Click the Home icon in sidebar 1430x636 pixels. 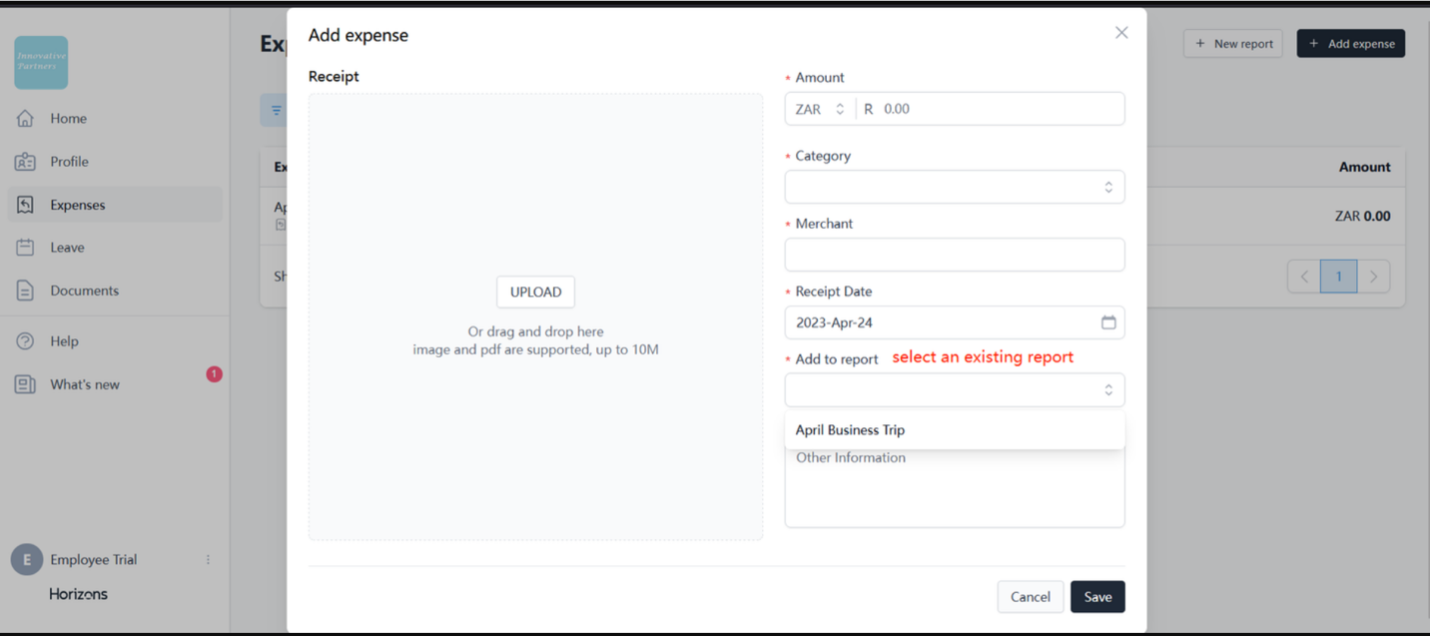[x=26, y=118]
